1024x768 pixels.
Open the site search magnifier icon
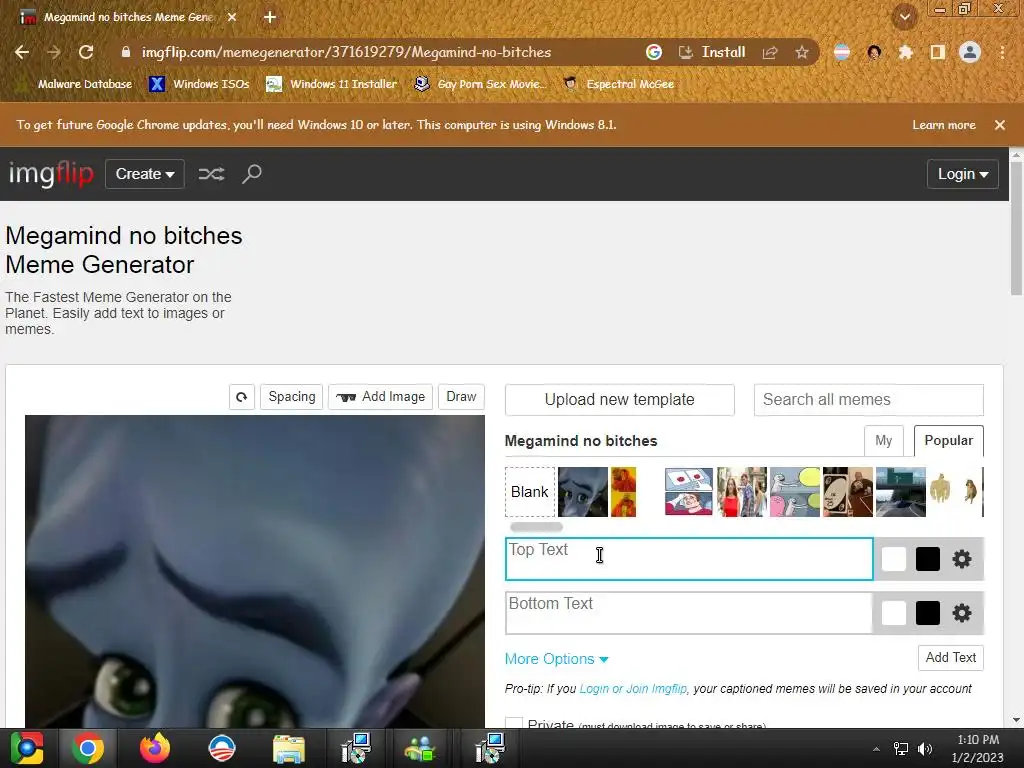[x=251, y=174]
